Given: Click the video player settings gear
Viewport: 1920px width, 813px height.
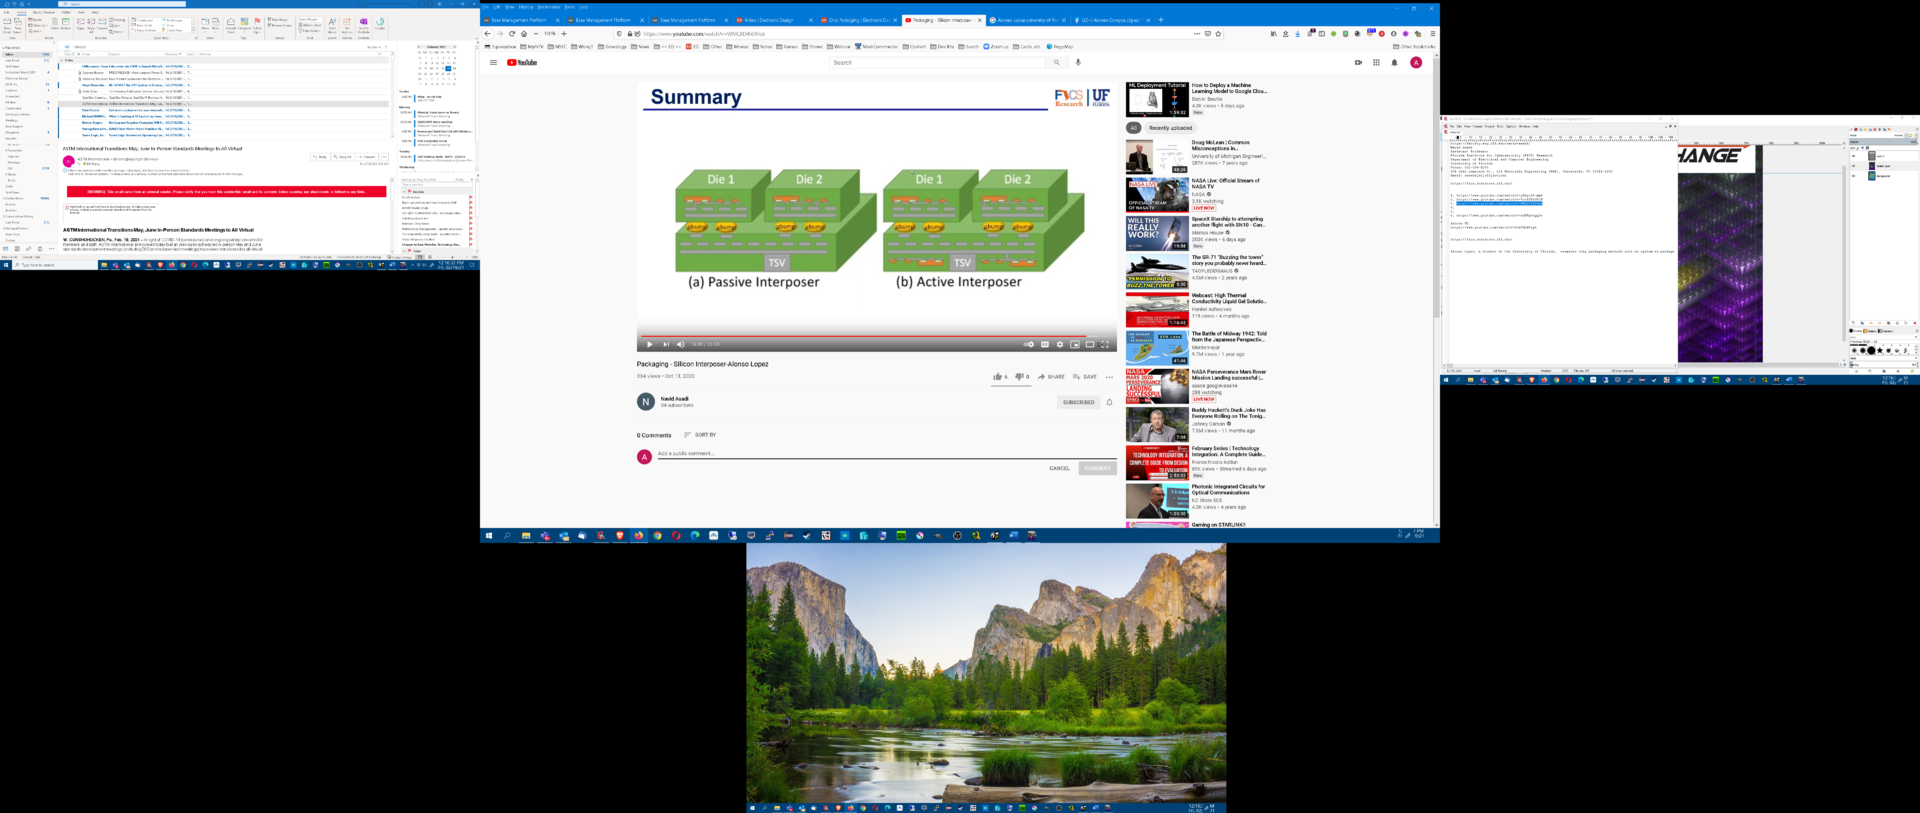Looking at the screenshot, I should 1060,344.
